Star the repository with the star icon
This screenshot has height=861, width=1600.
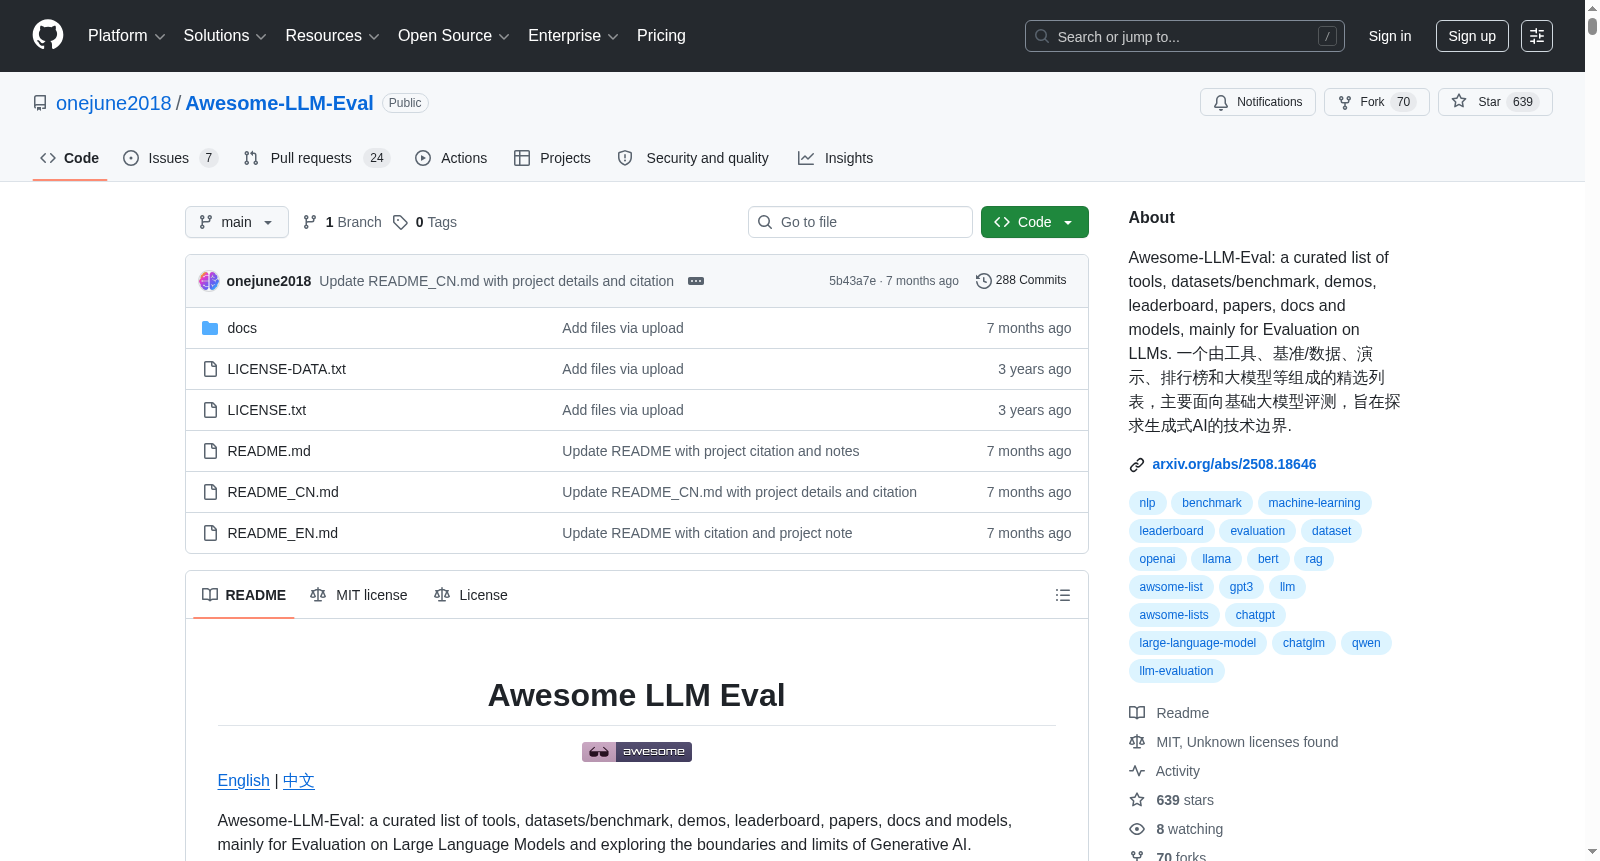point(1459,102)
